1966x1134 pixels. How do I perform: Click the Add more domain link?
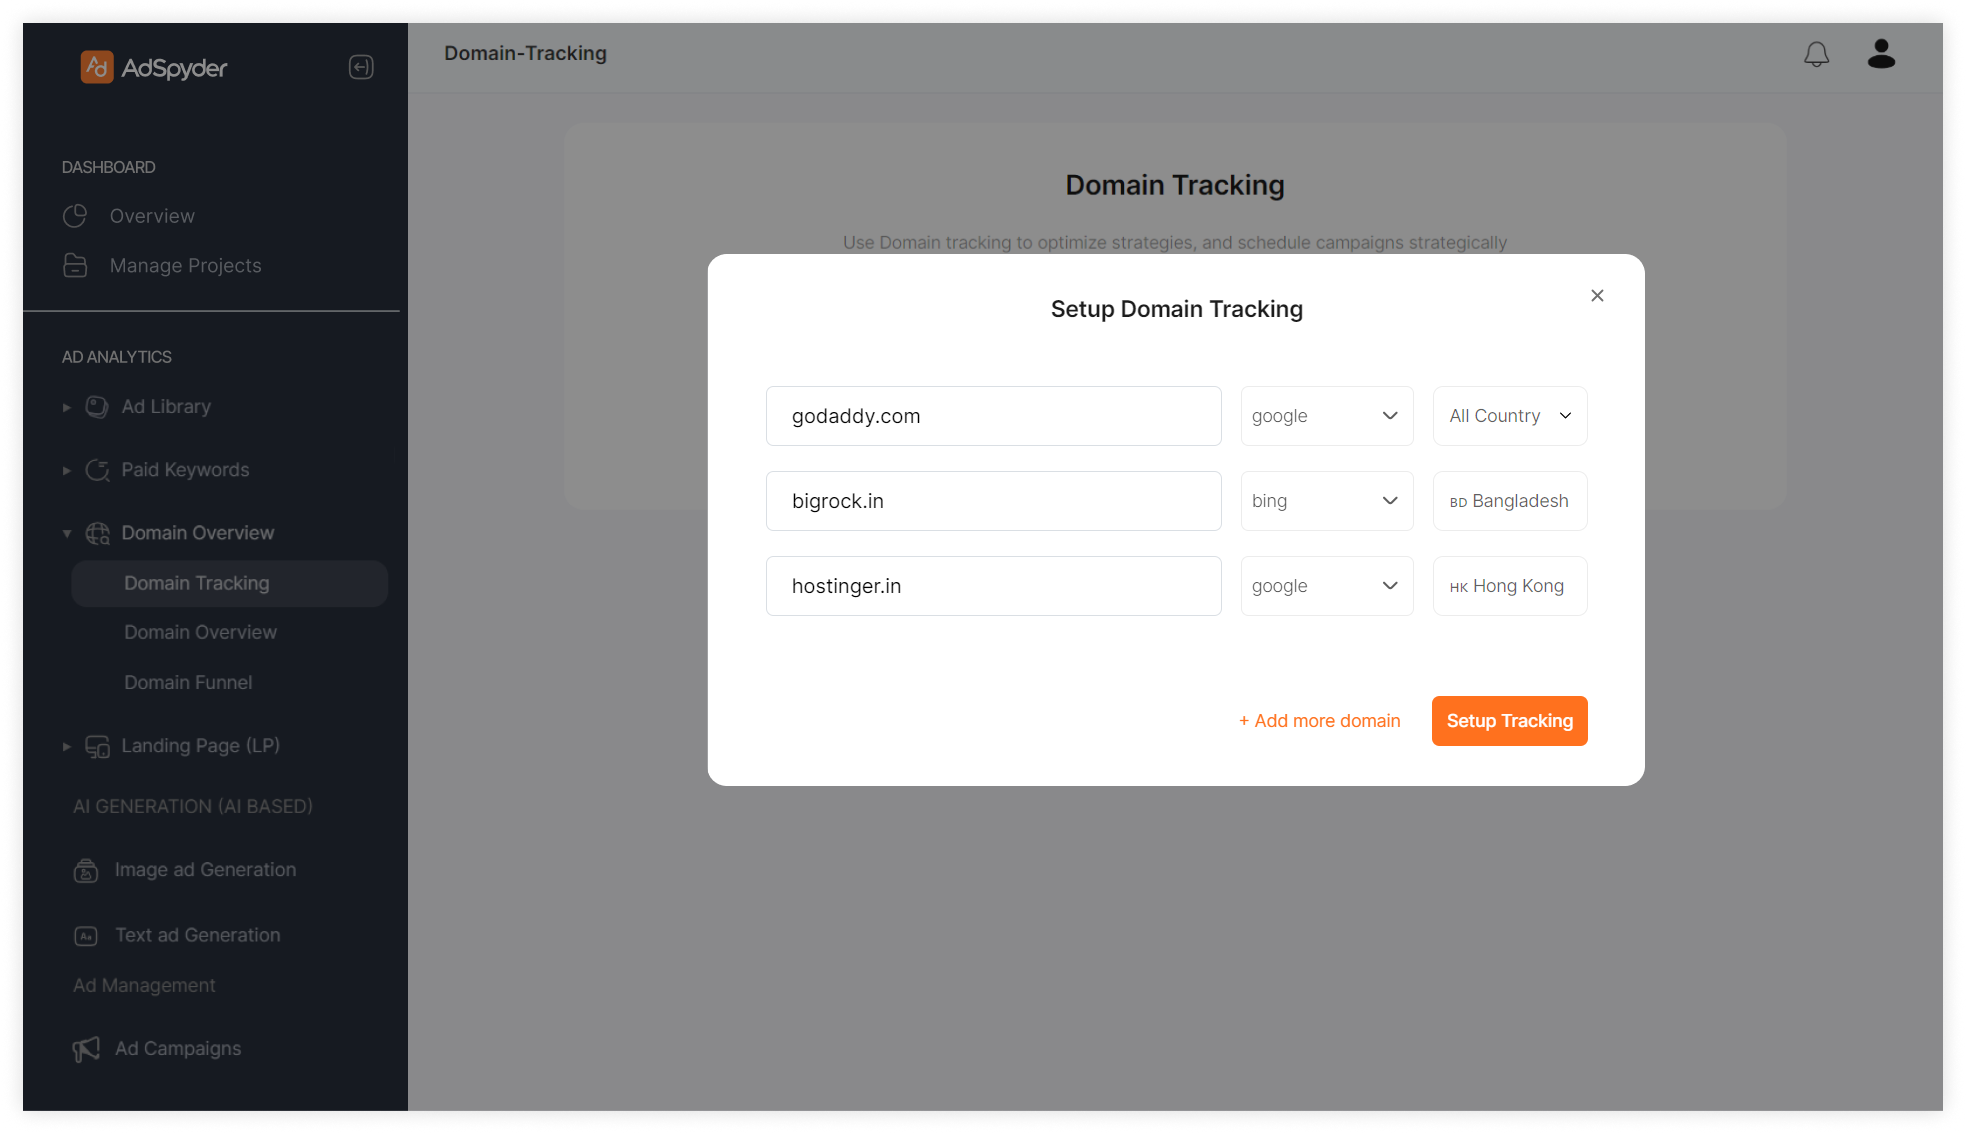pos(1319,721)
